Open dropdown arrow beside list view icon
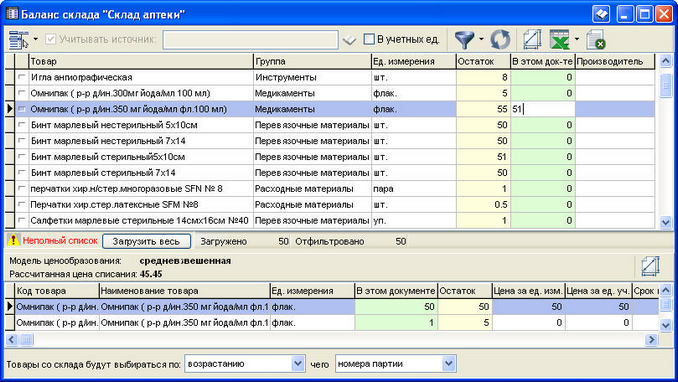Viewport: 678px width, 382px height. [x=35, y=39]
